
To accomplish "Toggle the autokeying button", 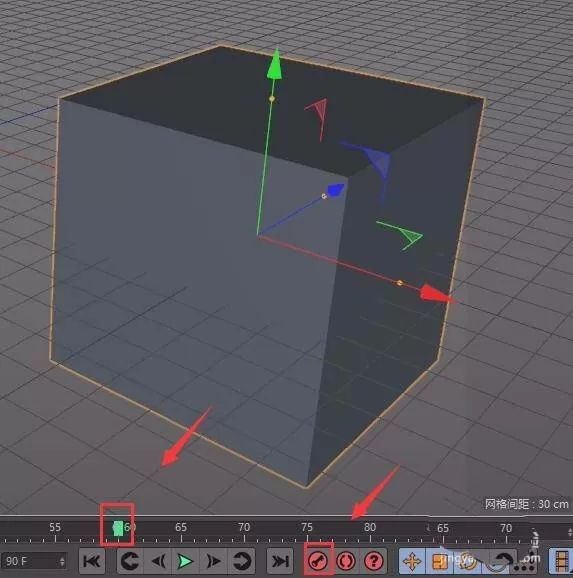I will pos(345,561).
